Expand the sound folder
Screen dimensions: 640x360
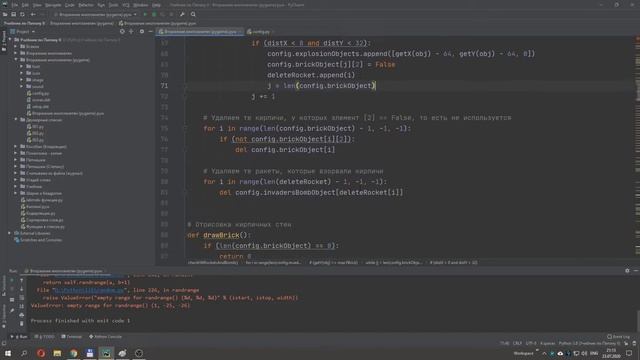(x=22, y=87)
